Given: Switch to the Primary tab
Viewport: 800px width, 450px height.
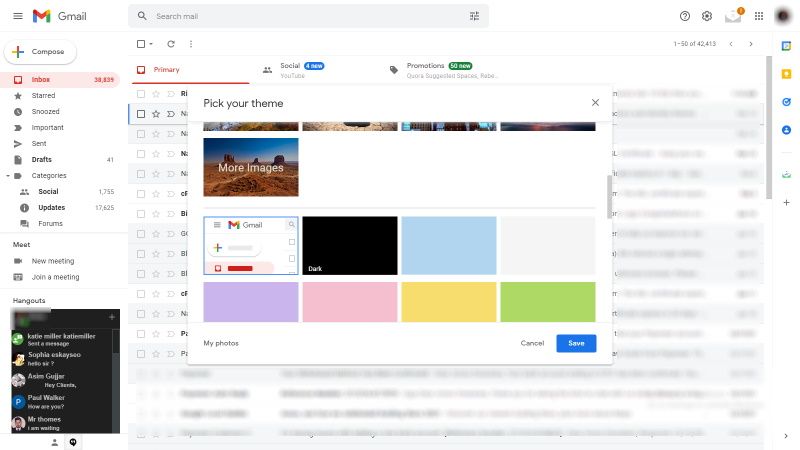Looking at the screenshot, I should coord(191,70).
